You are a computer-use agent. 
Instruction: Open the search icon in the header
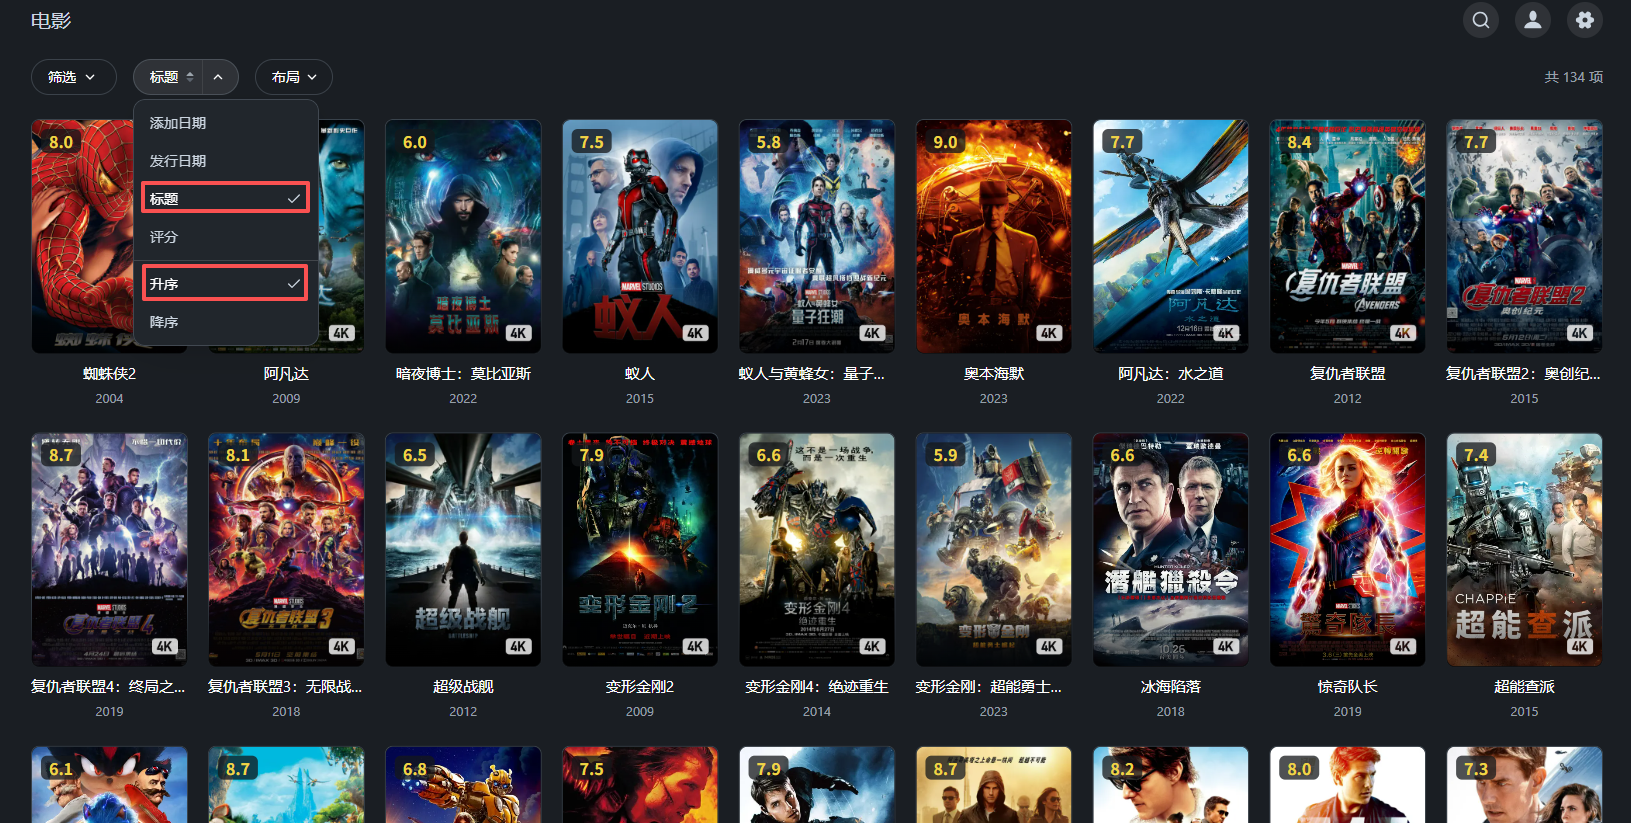tap(1481, 20)
